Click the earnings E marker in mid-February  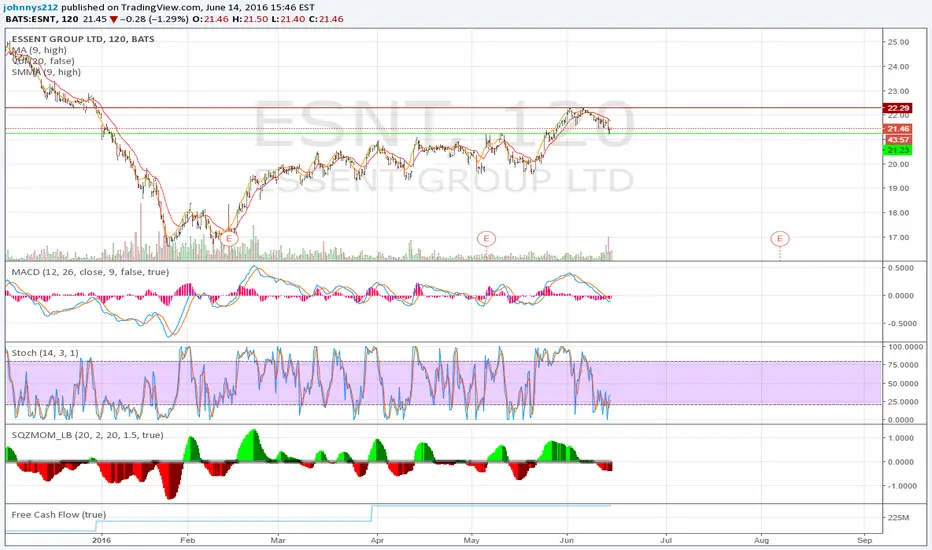point(229,239)
